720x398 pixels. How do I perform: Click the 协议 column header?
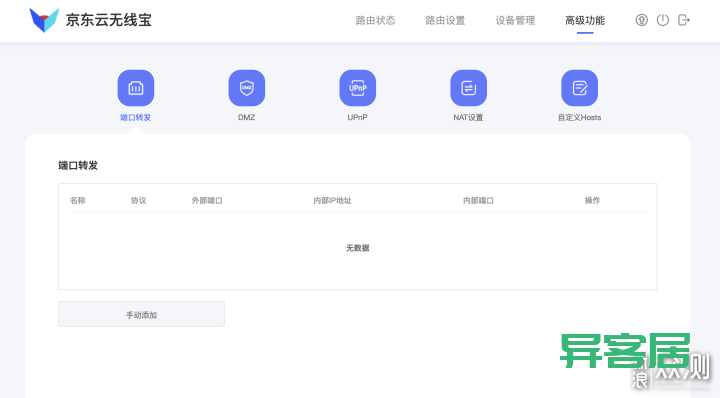point(138,200)
